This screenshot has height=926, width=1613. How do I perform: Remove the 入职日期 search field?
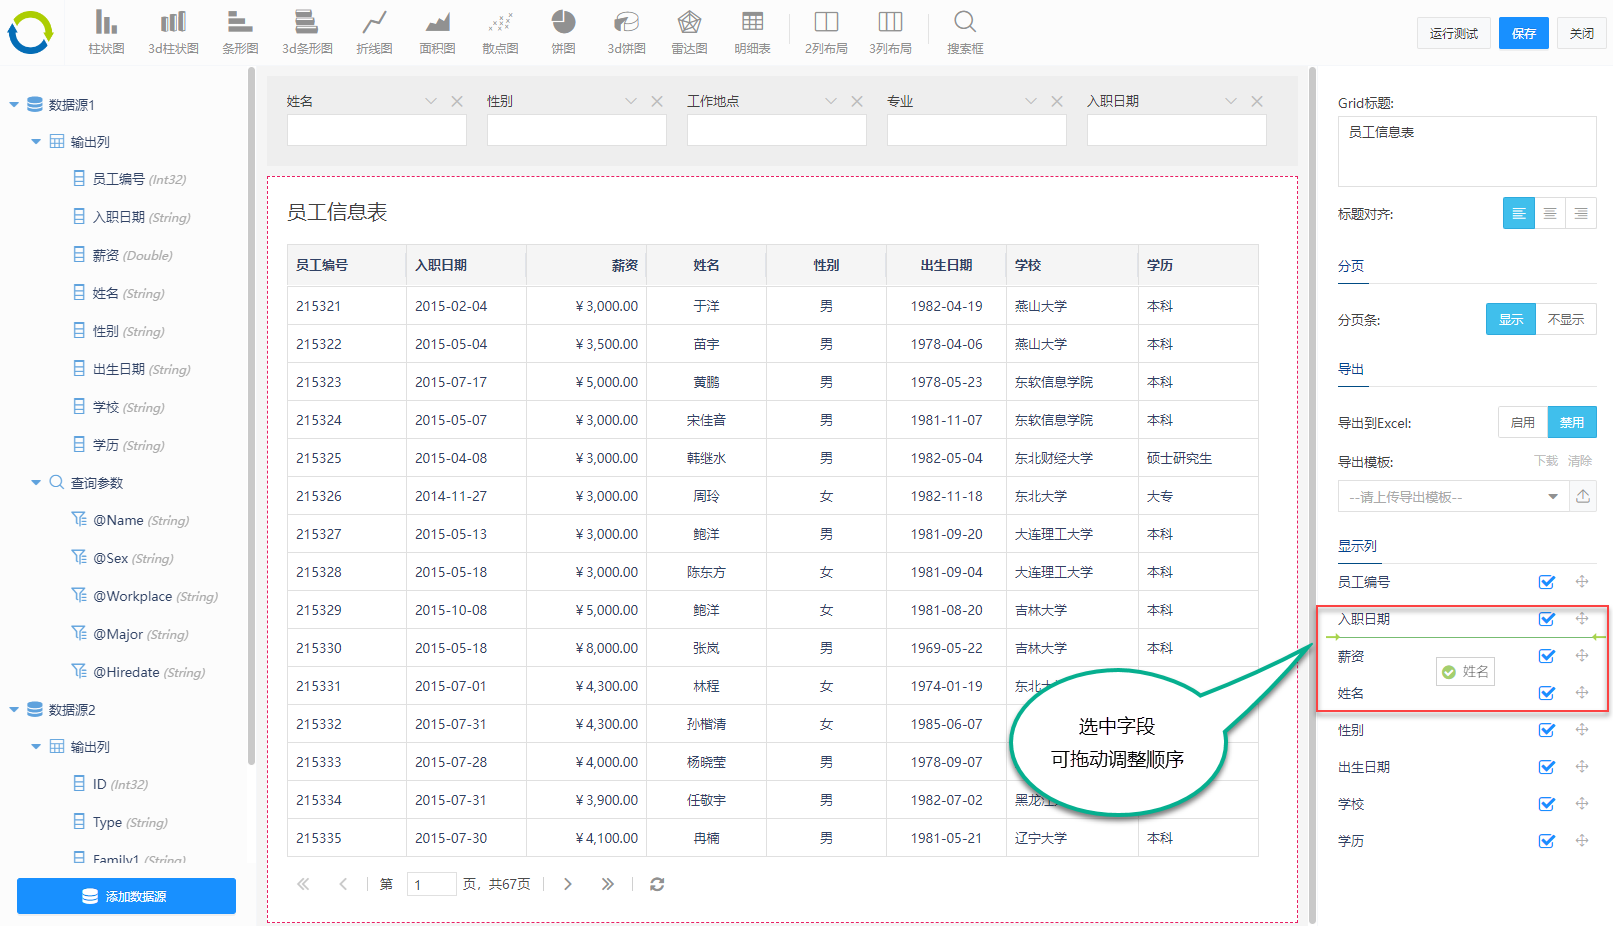[1257, 101]
